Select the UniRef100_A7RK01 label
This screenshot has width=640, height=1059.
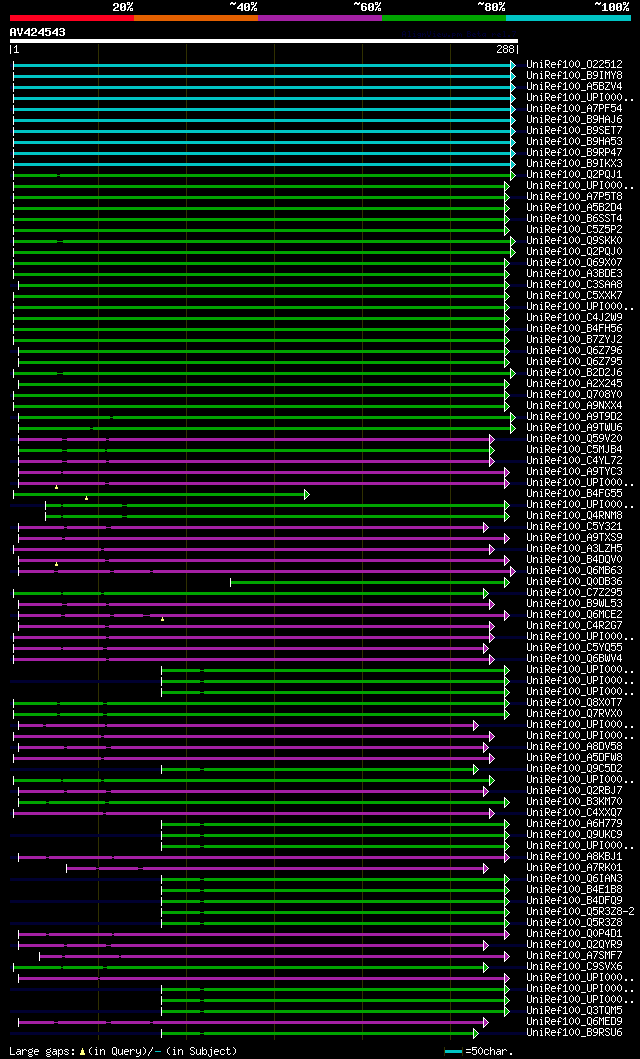pyautogui.click(x=575, y=867)
